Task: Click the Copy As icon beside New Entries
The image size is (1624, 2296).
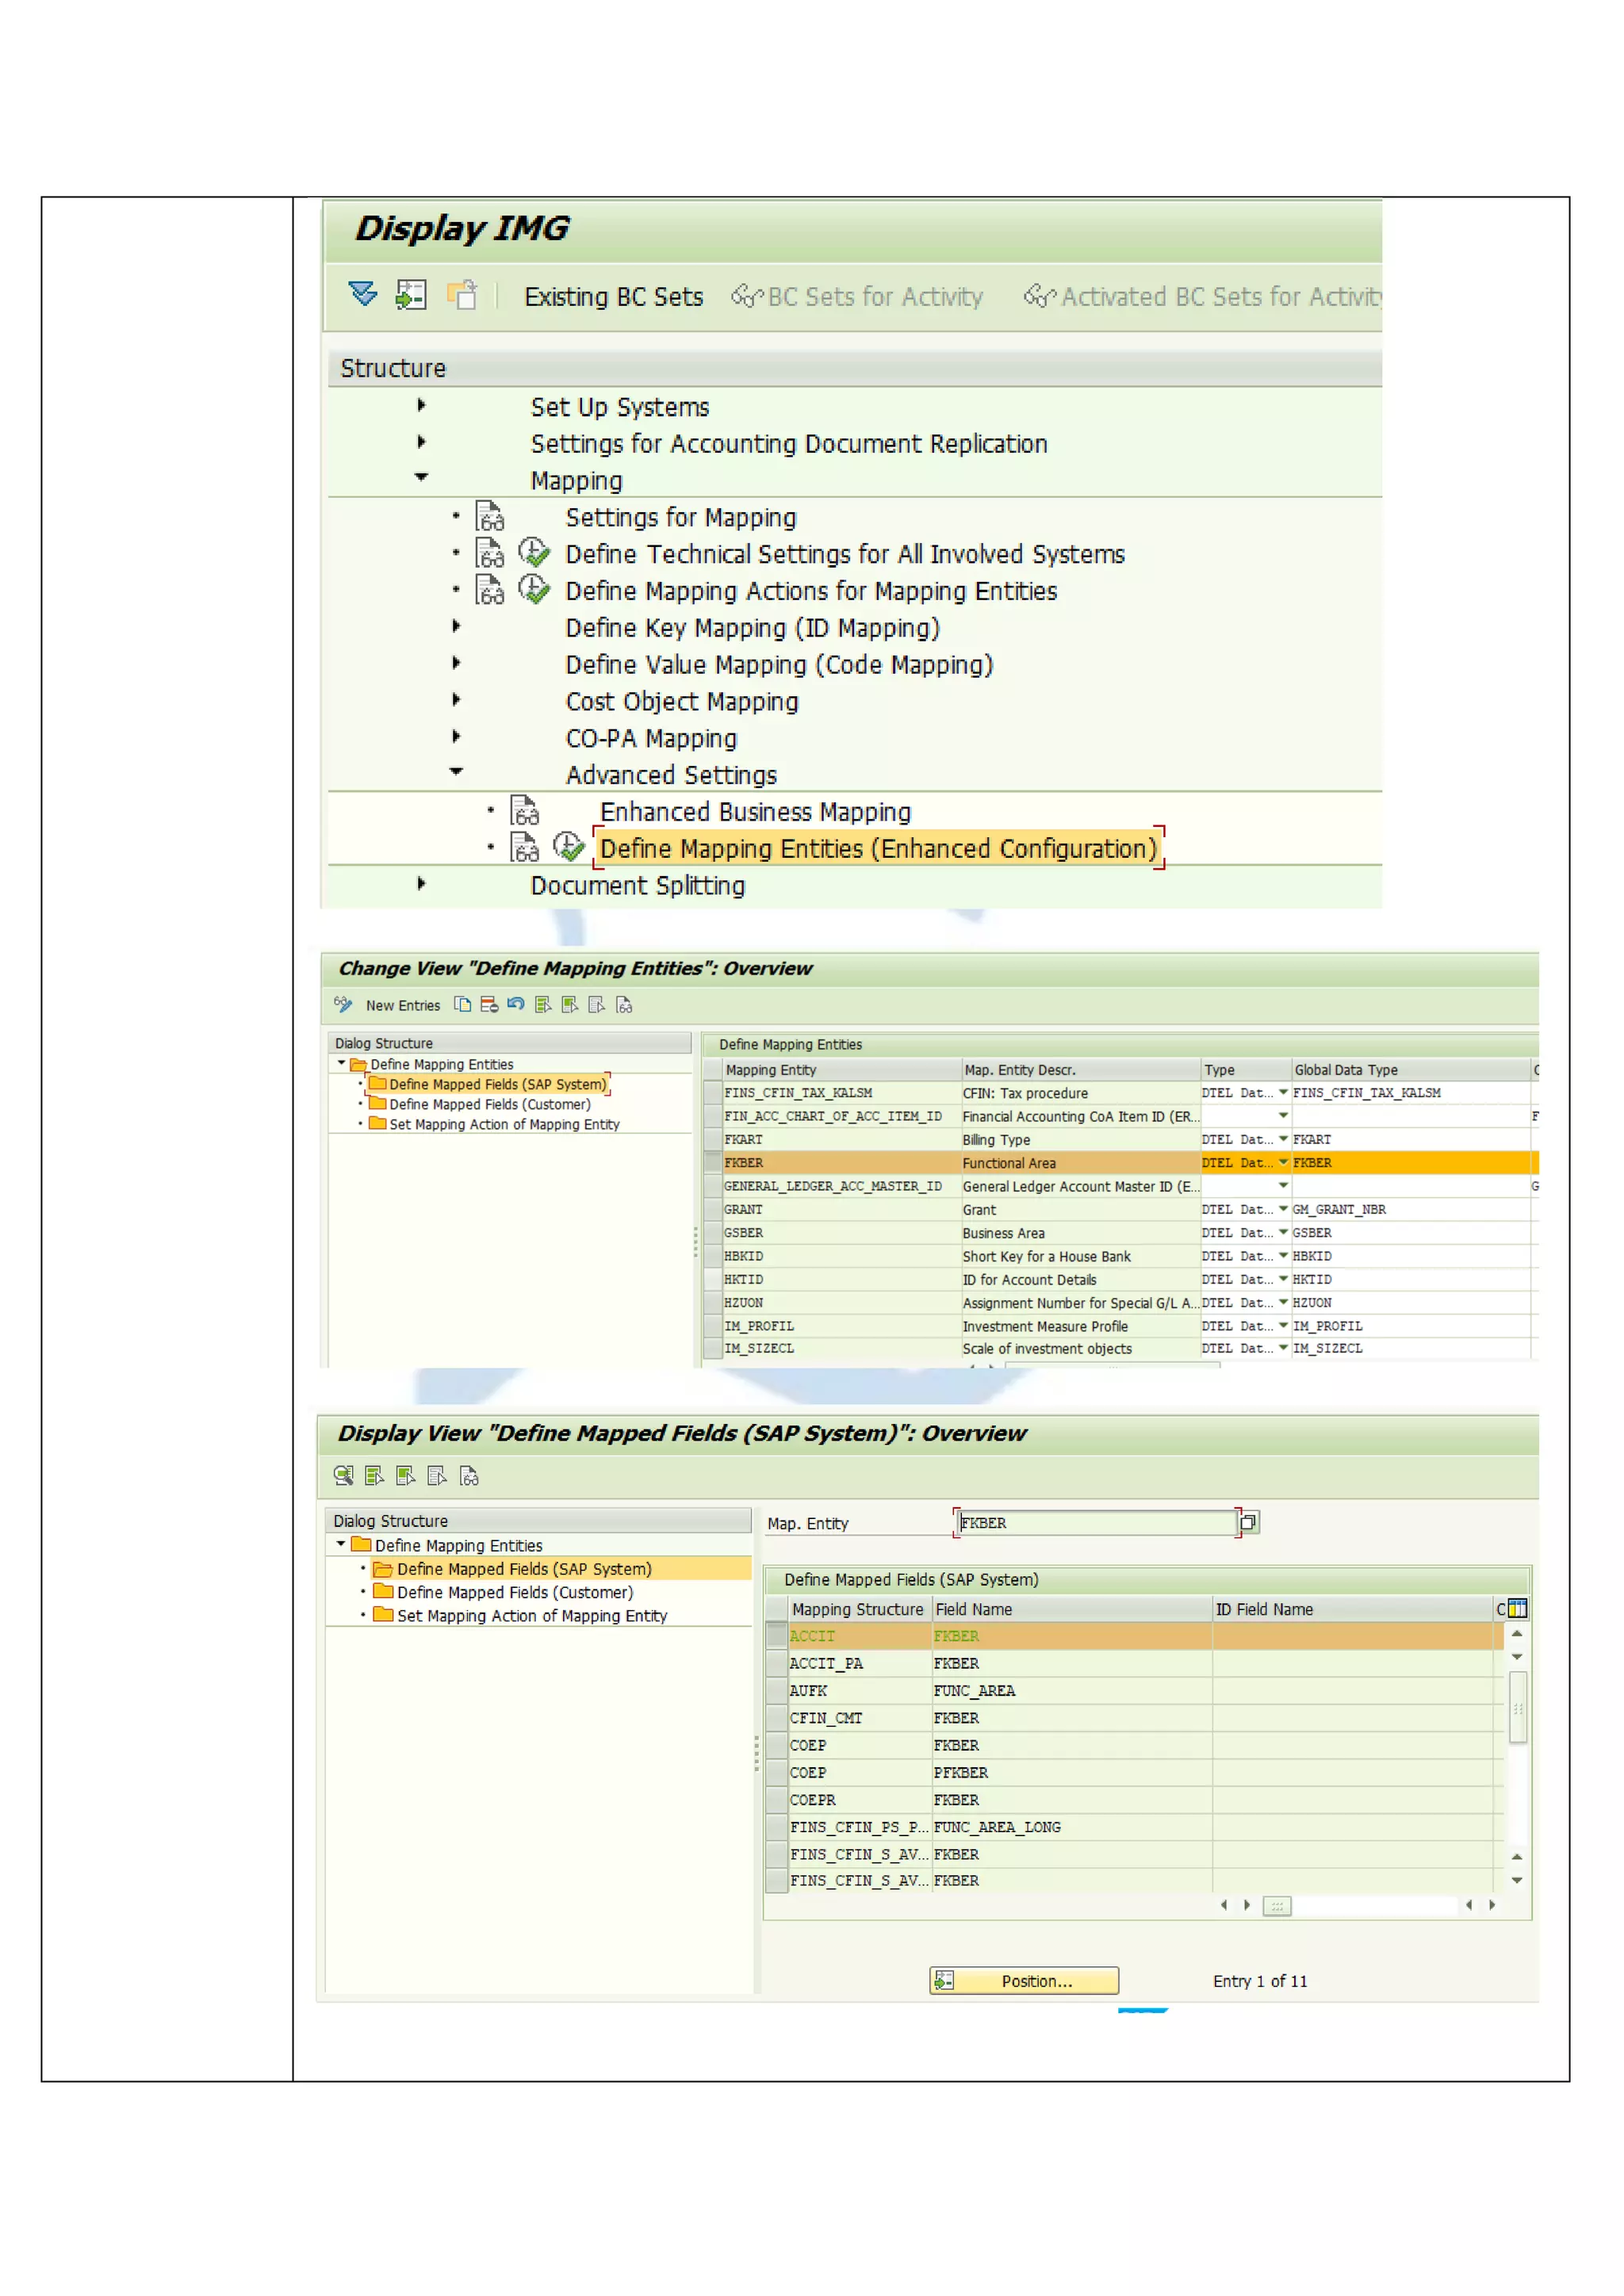Action: (x=462, y=1005)
